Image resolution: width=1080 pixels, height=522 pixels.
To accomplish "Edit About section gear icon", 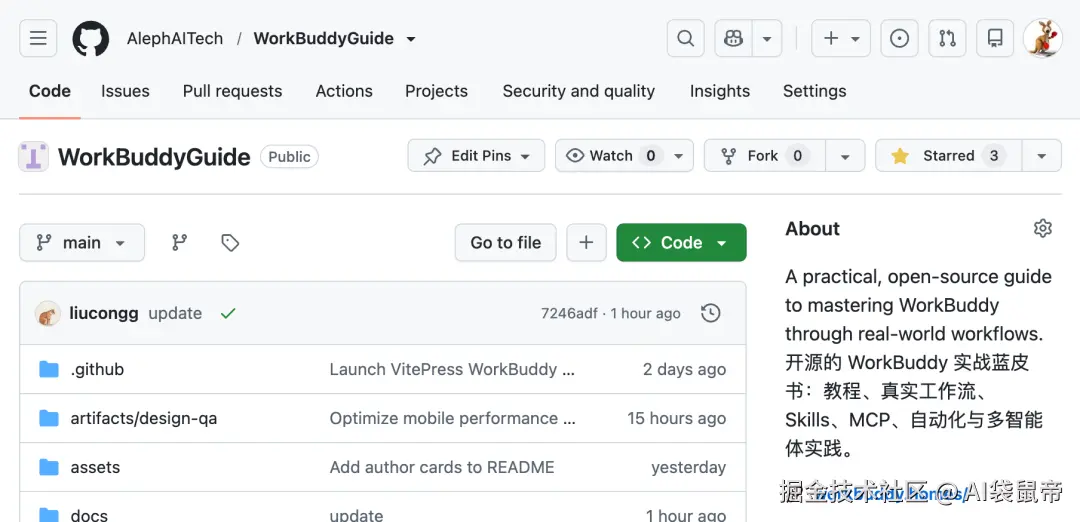I will pos(1043,229).
